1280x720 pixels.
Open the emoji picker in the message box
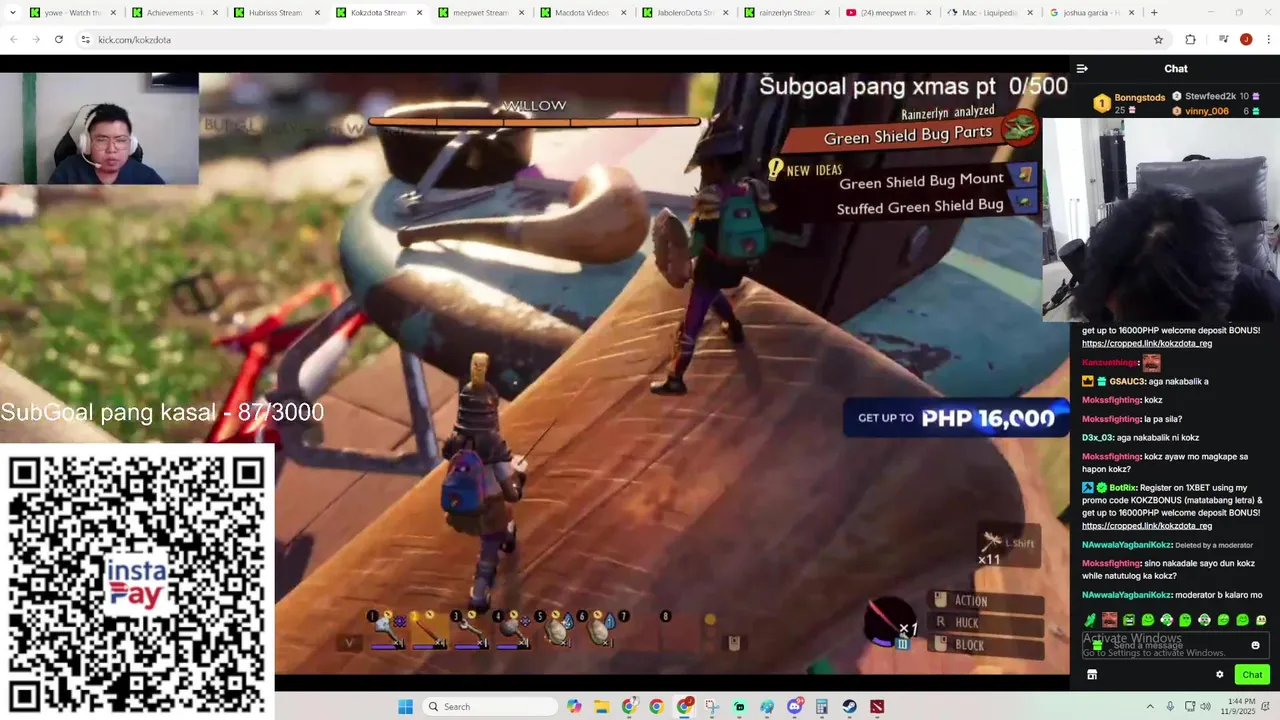pos(1256,645)
